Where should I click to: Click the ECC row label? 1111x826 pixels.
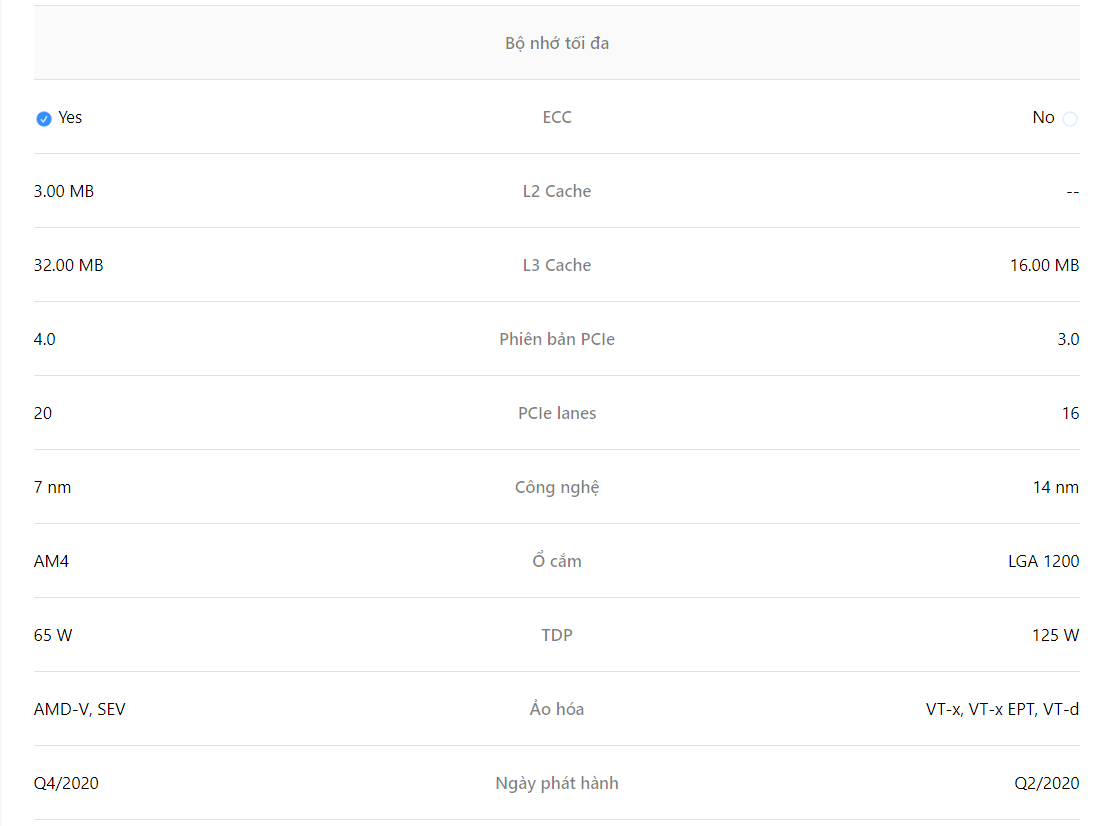557,118
